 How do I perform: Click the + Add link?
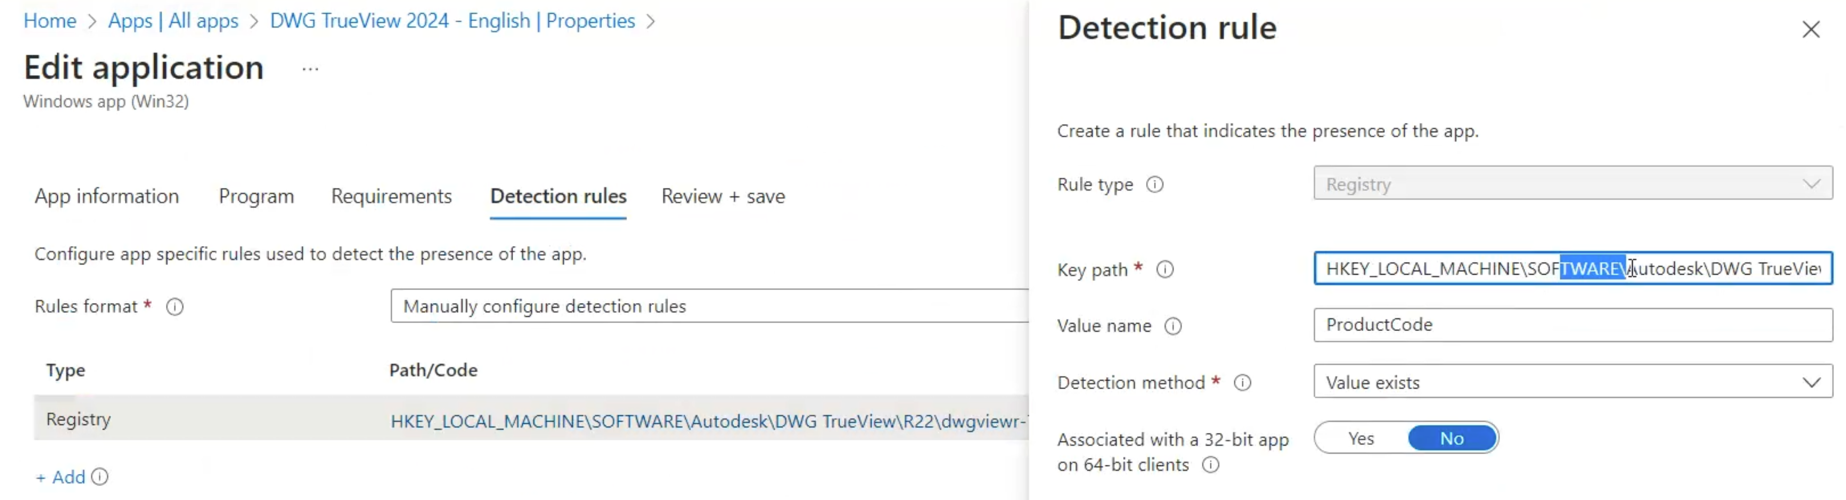60,477
